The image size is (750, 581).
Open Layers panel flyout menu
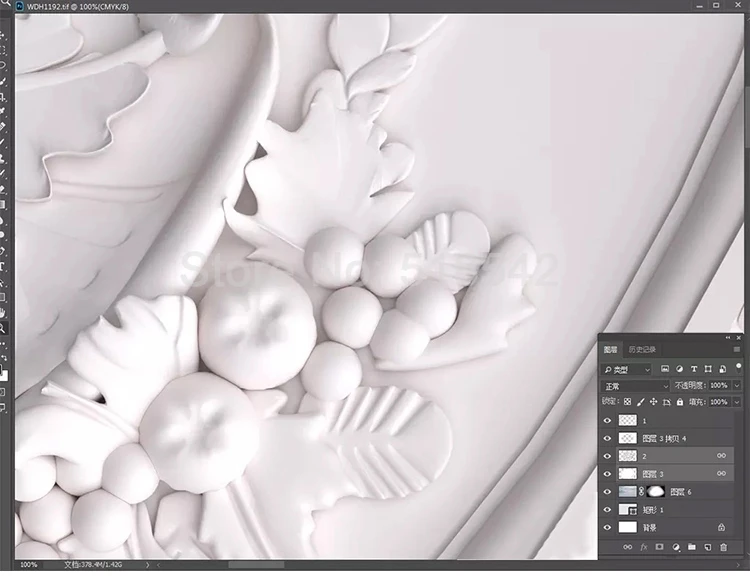[x=737, y=350]
